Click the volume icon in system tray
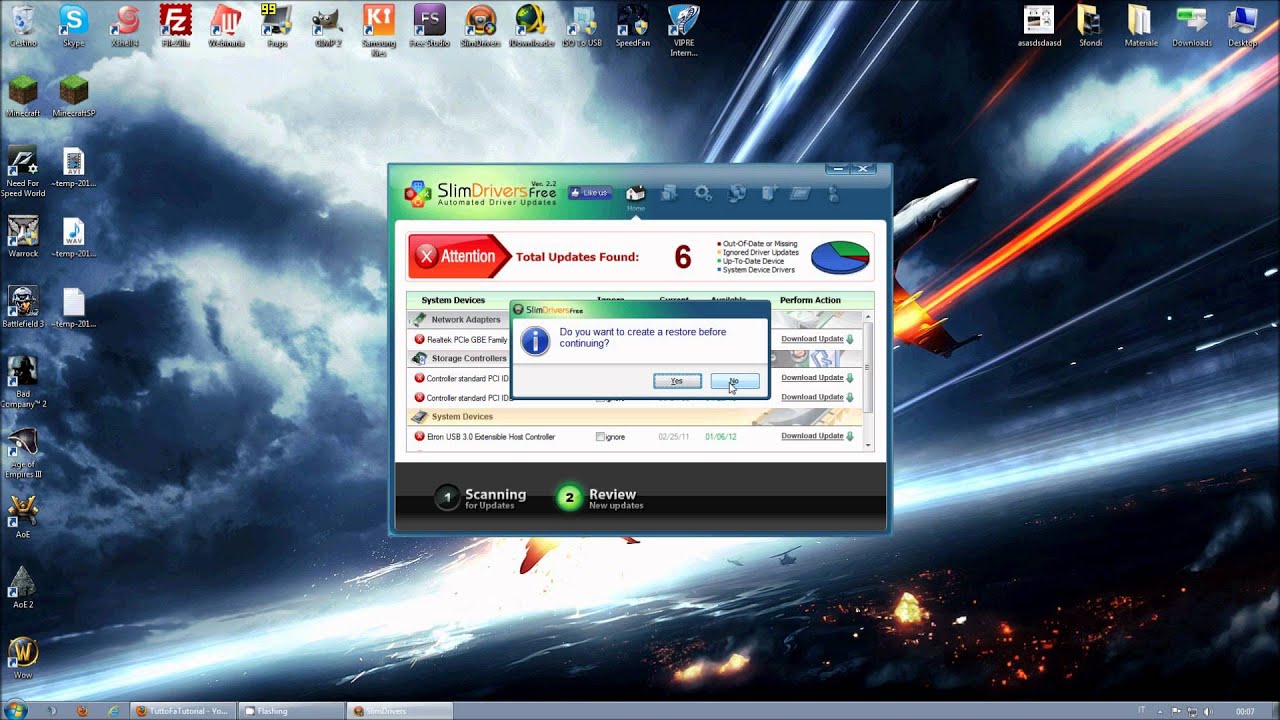 pyautogui.click(x=1208, y=711)
